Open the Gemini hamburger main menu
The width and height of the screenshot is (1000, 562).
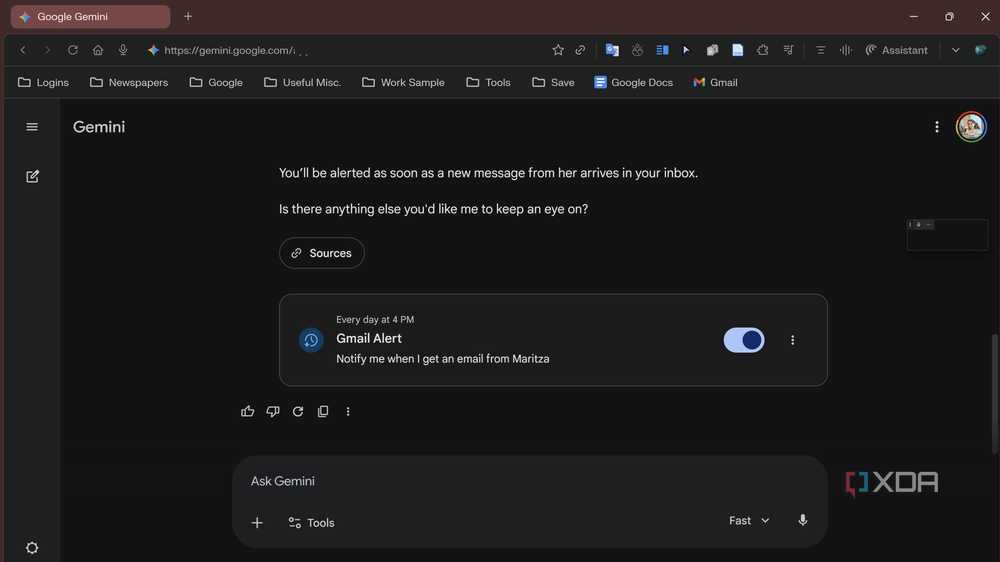pos(32,127)
